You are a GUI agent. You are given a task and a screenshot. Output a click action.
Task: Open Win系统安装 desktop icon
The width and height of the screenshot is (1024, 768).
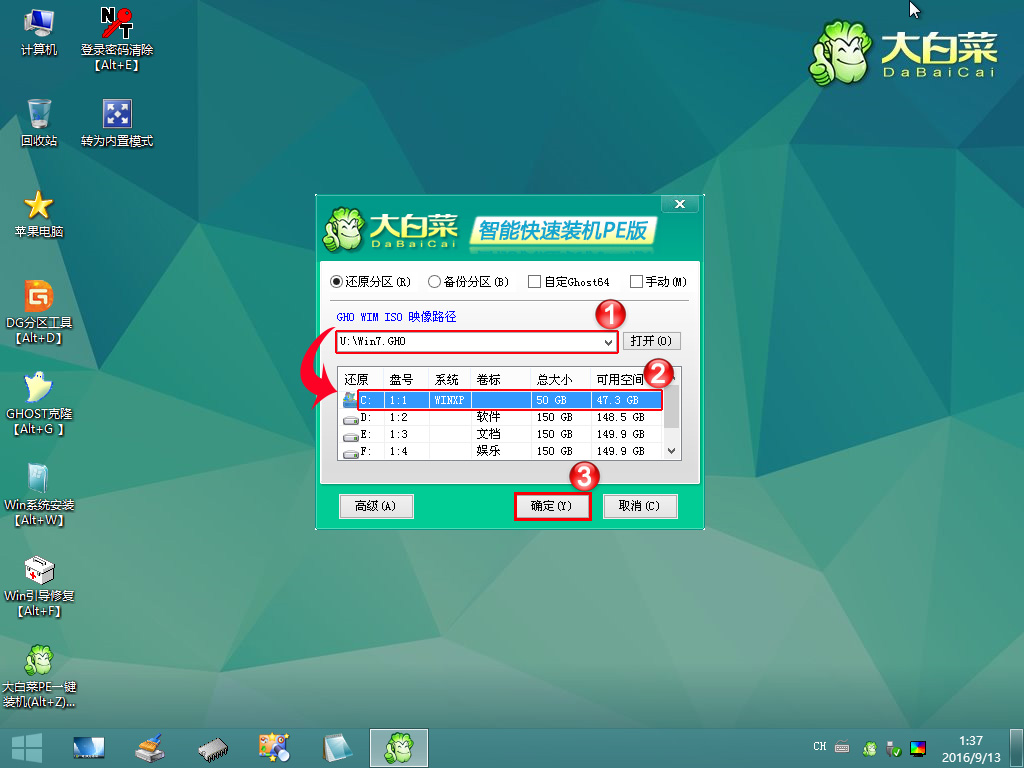click(39, 479)
